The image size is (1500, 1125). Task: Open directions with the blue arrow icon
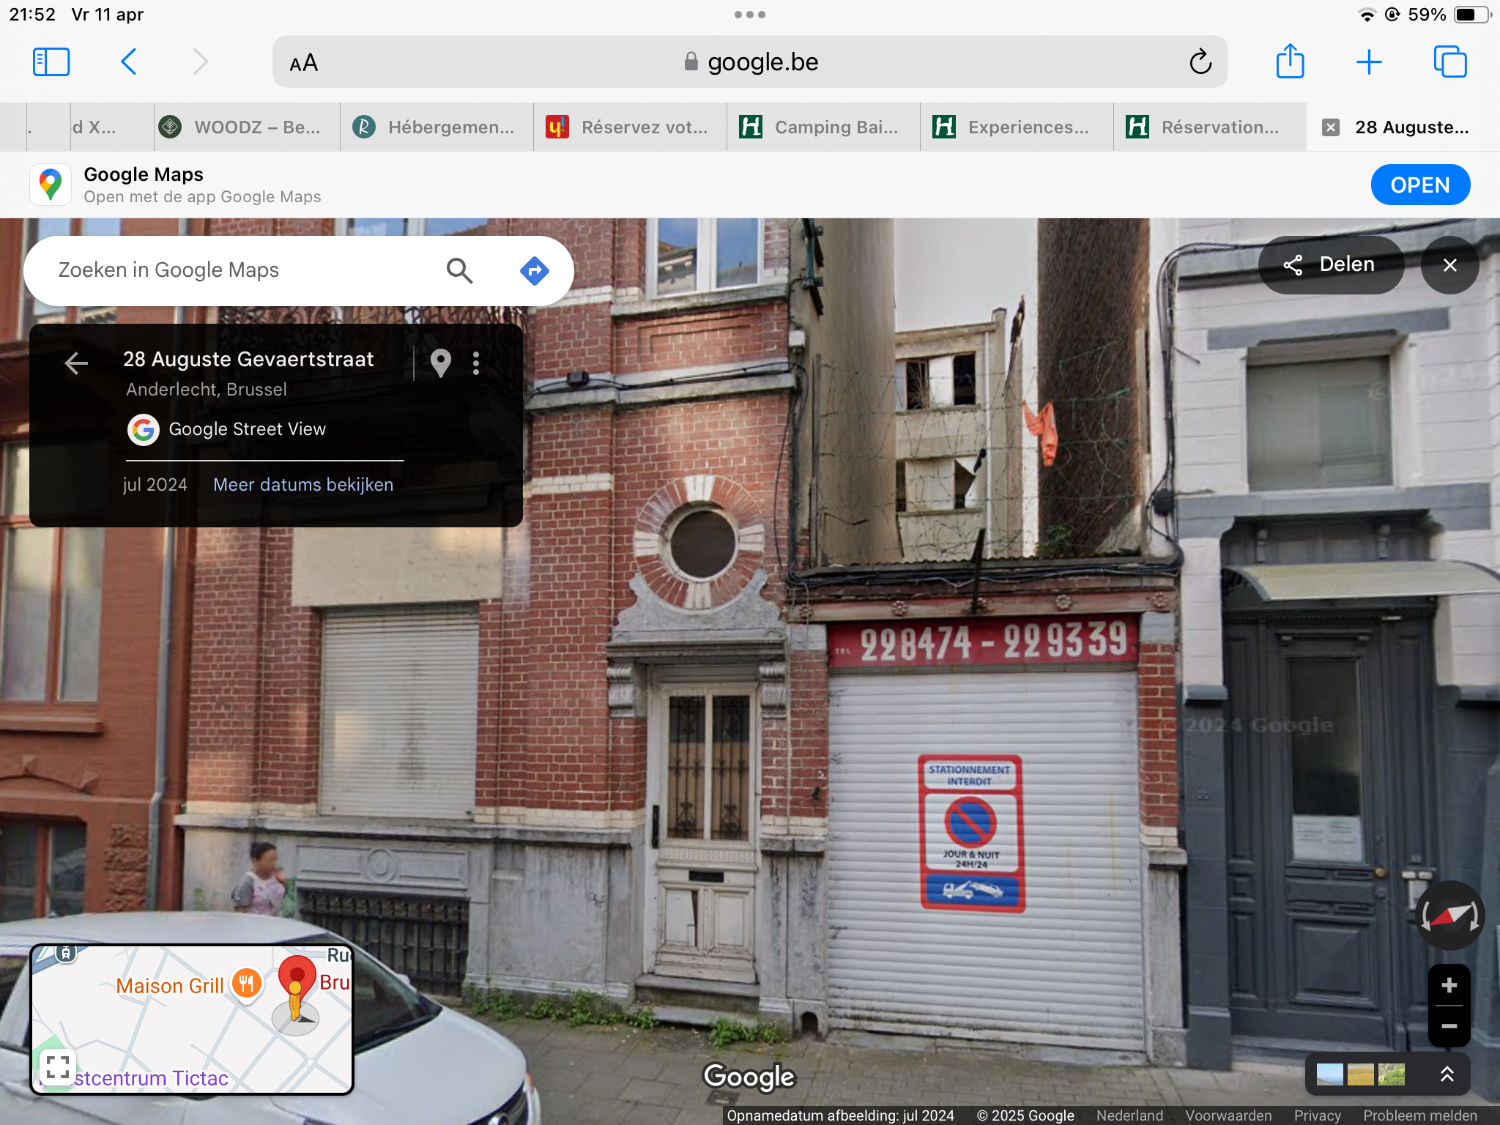[x=535, y=270]
